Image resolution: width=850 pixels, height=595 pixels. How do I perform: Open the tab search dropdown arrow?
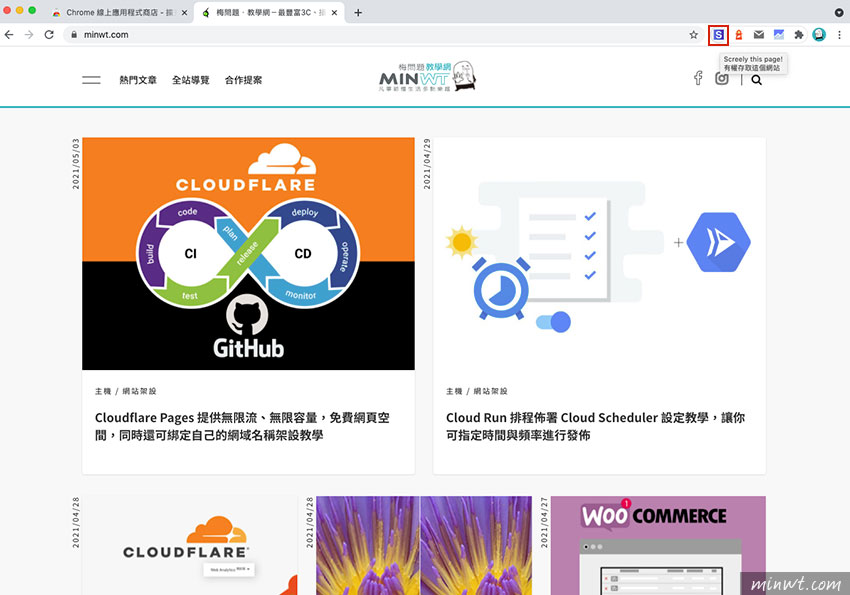[x=839, y=12]
